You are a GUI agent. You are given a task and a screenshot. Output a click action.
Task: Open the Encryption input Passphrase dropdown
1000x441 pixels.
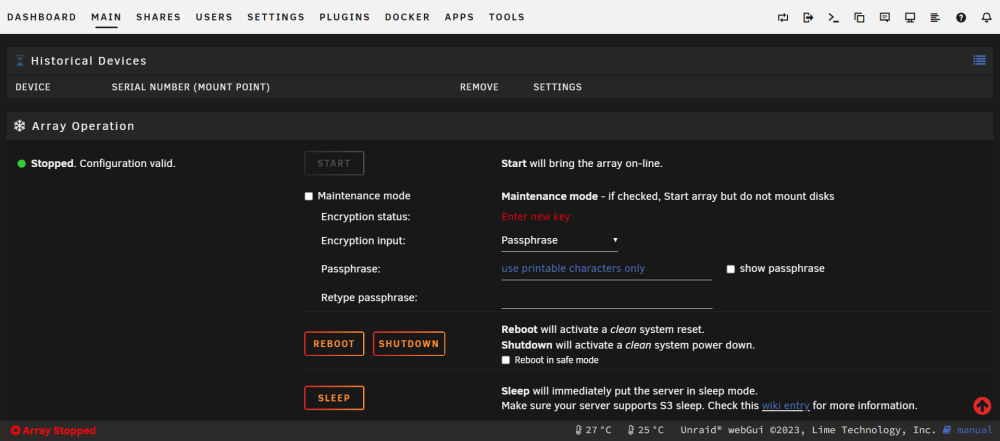[x=559, y=241]
